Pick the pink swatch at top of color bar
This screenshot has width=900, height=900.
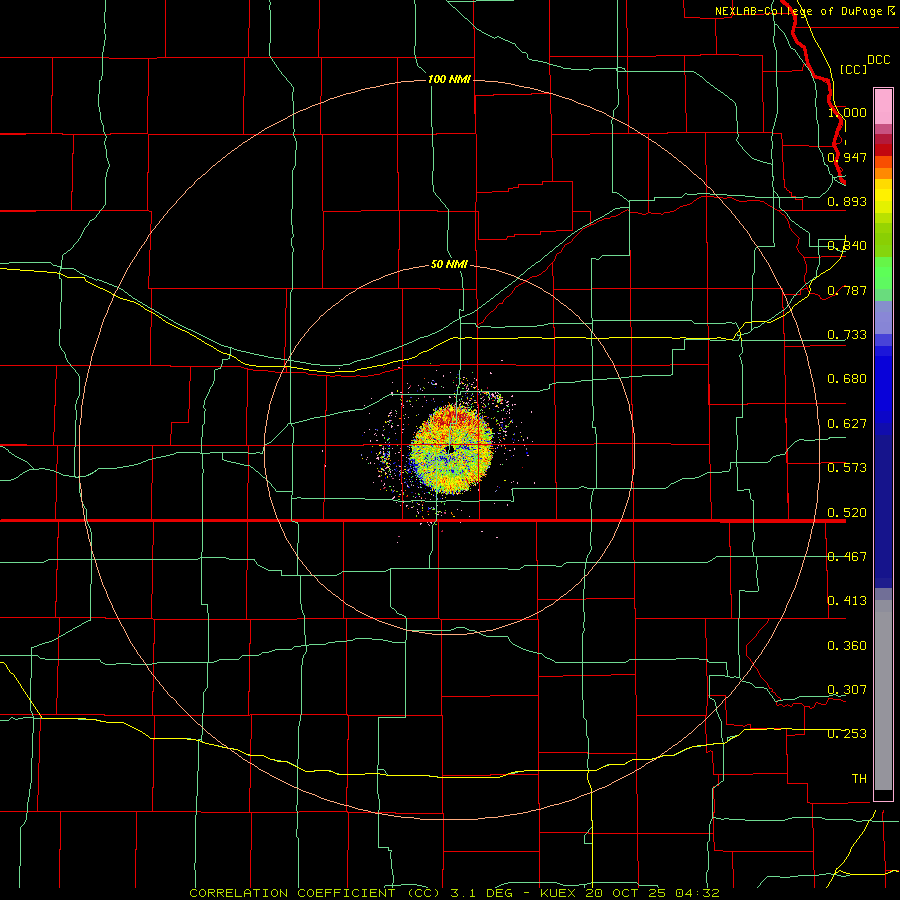tap(883, 107)
